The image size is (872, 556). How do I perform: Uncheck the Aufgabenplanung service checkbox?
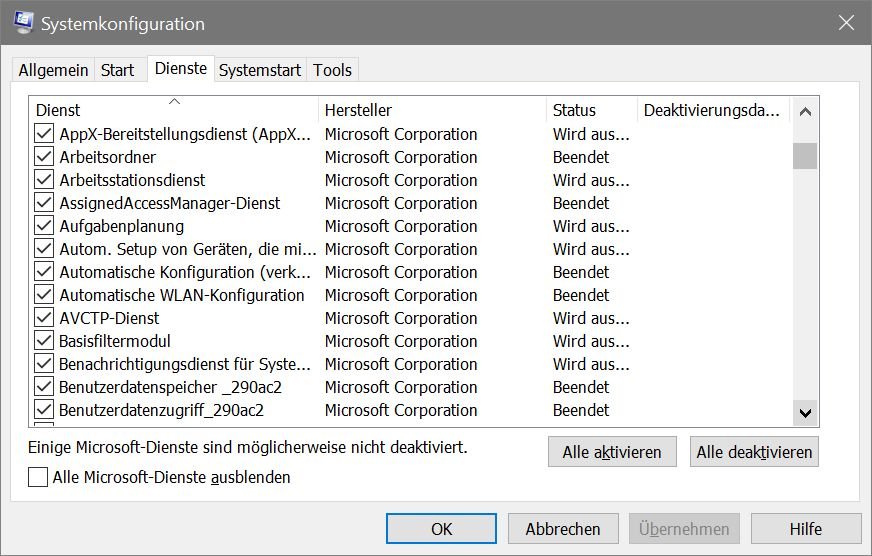44,226
